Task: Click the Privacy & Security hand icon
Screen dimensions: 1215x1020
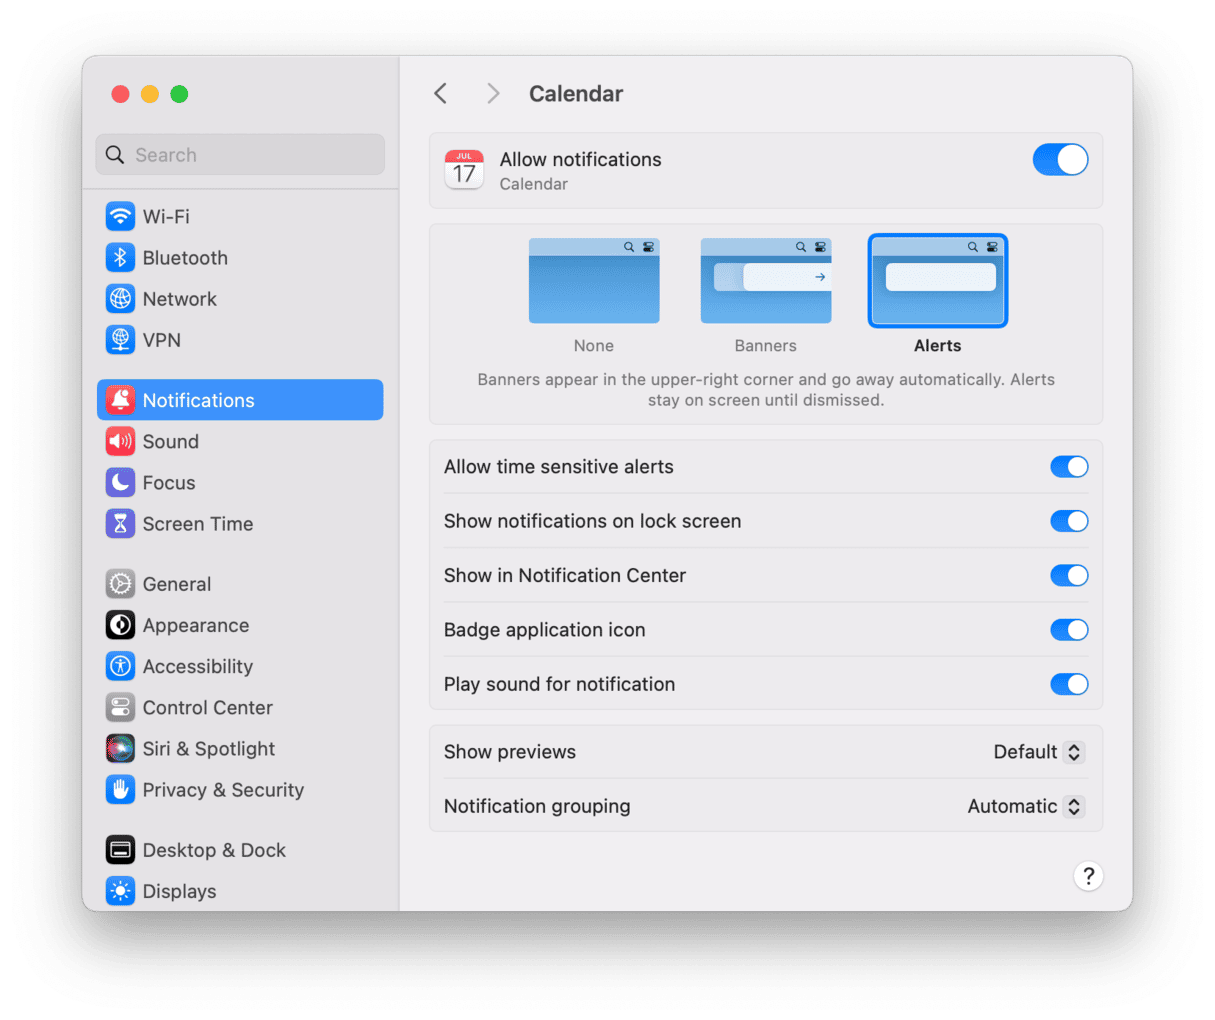Action: (x=120, y=790)
